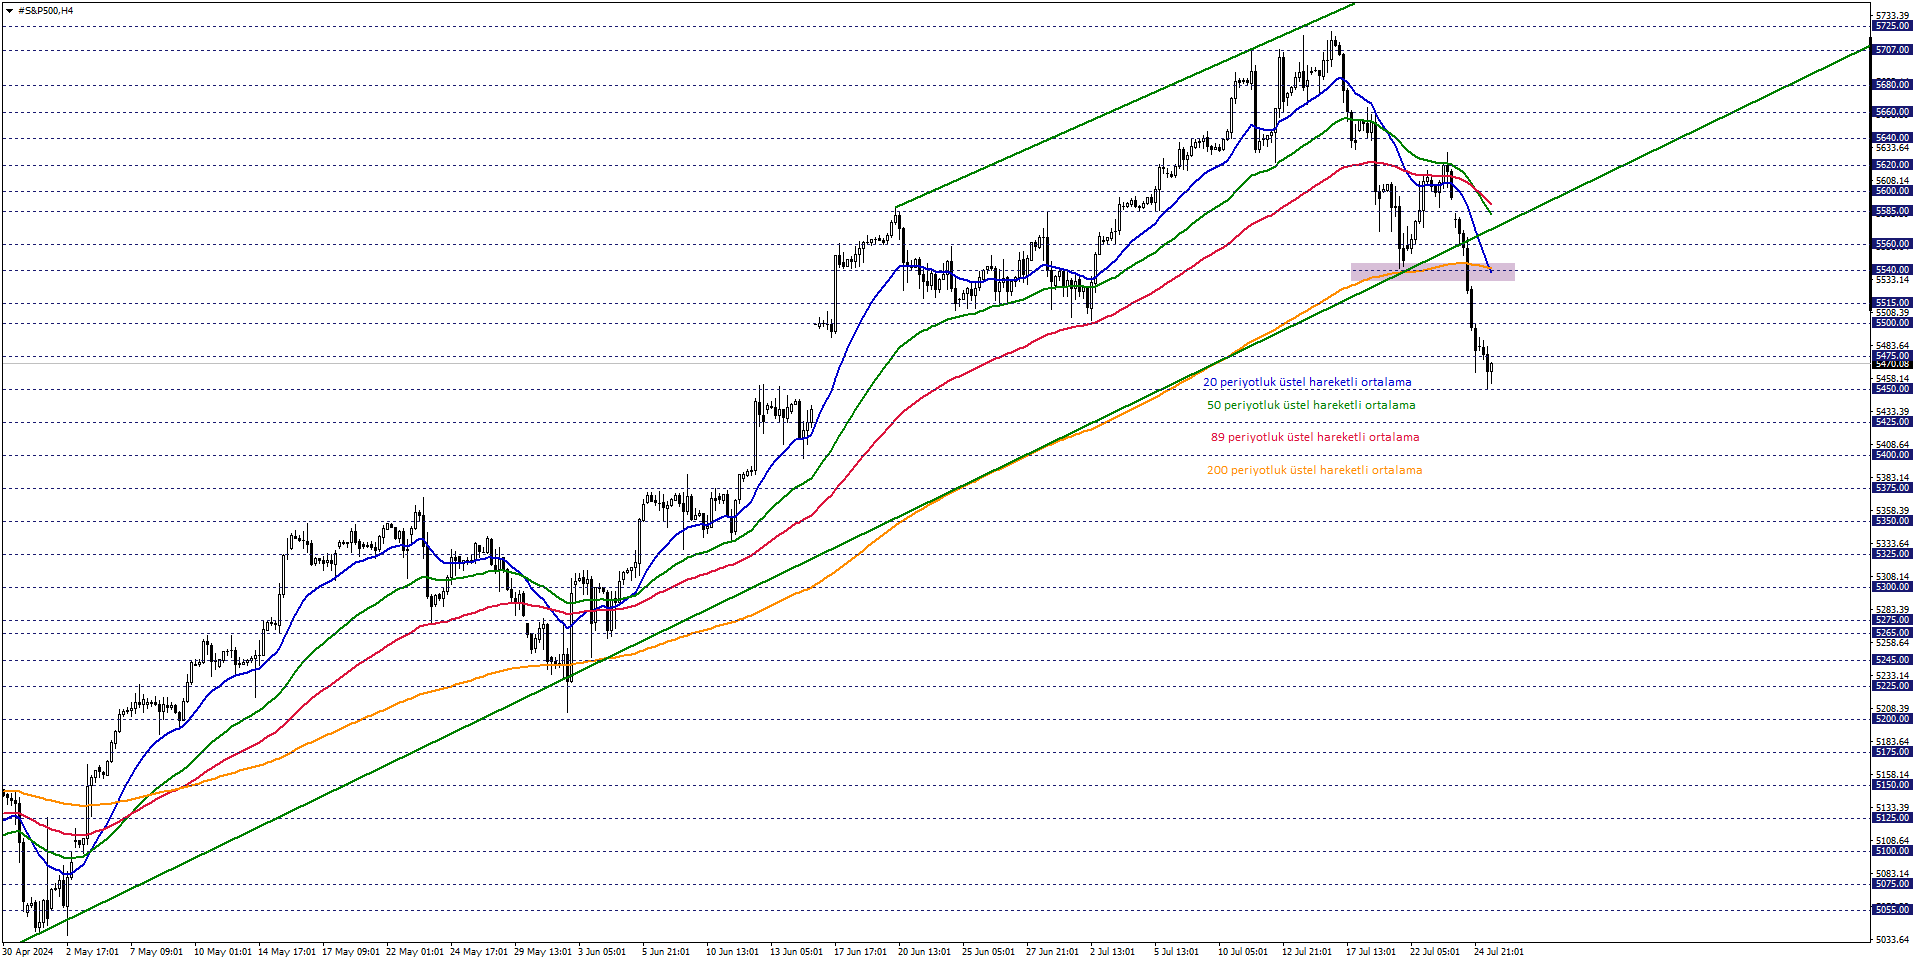The height and width of the screenshot is (963, 1916).
Task: Click the 5560.00 price level tag
Action: pos(1892,244)
